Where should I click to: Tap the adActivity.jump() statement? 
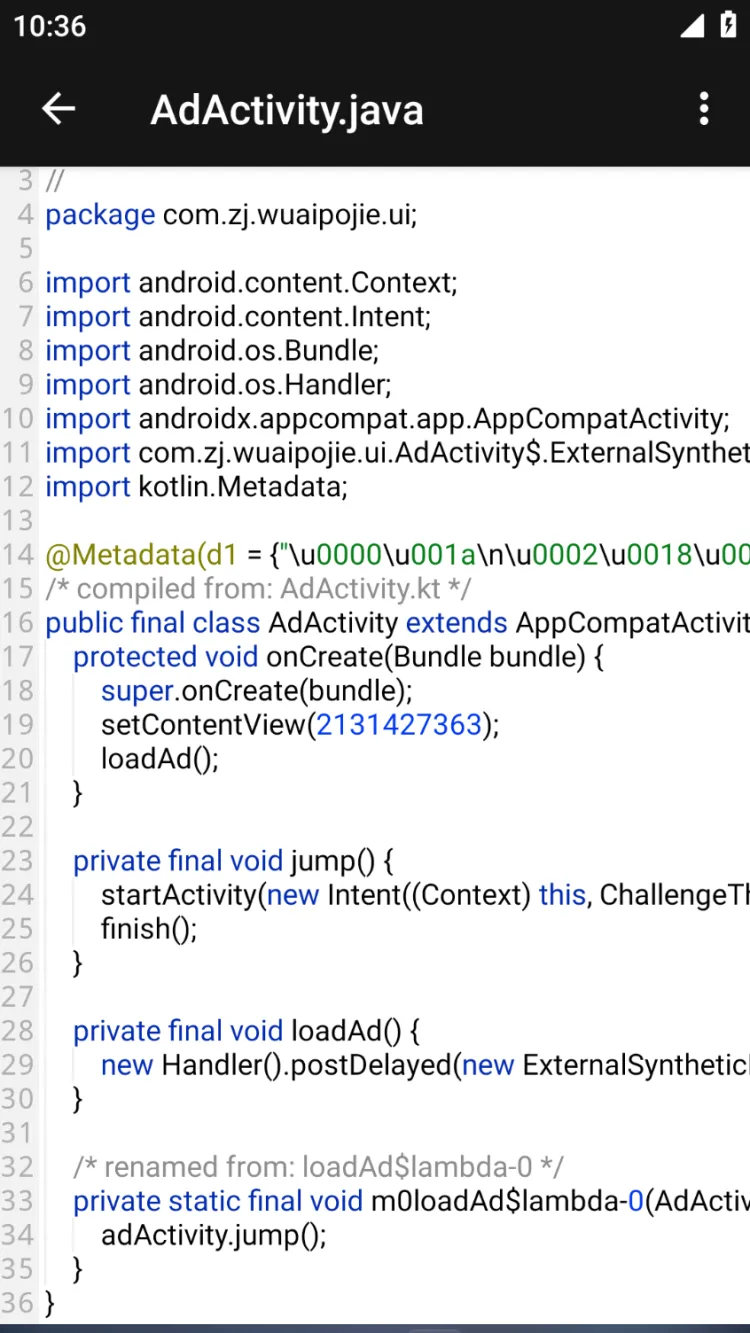pos(213,1235)
